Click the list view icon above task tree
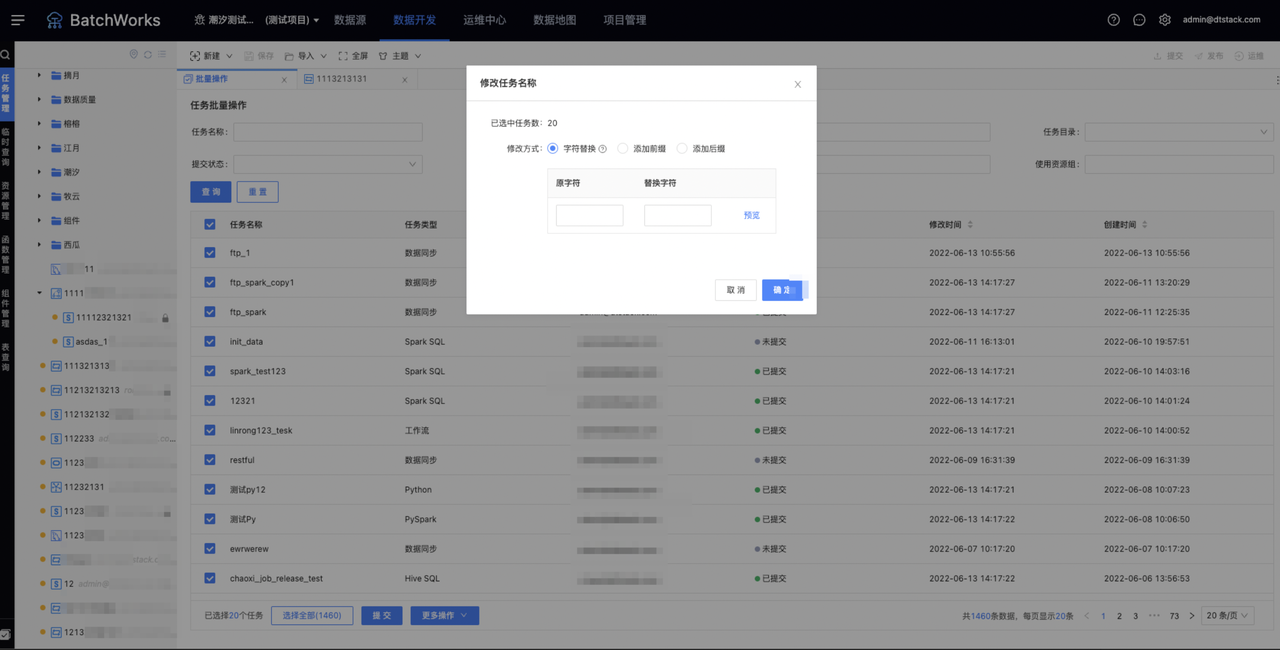 pos(162,55)
